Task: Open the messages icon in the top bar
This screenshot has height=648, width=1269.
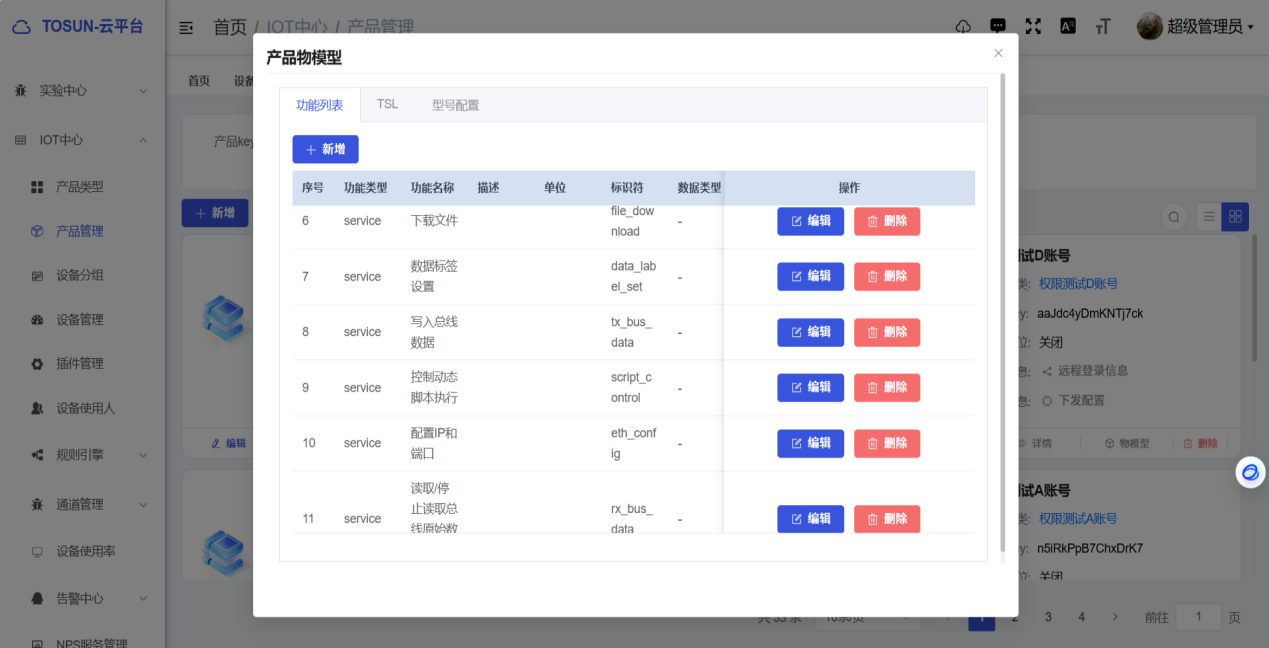Action: tap(997, 27)
